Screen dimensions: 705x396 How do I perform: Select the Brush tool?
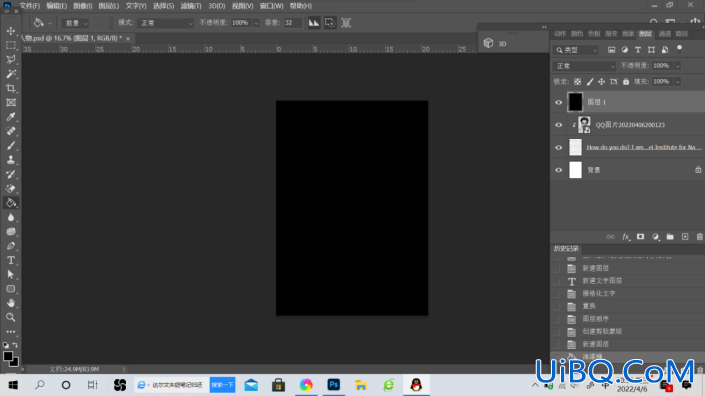click(x=11, y=146)
